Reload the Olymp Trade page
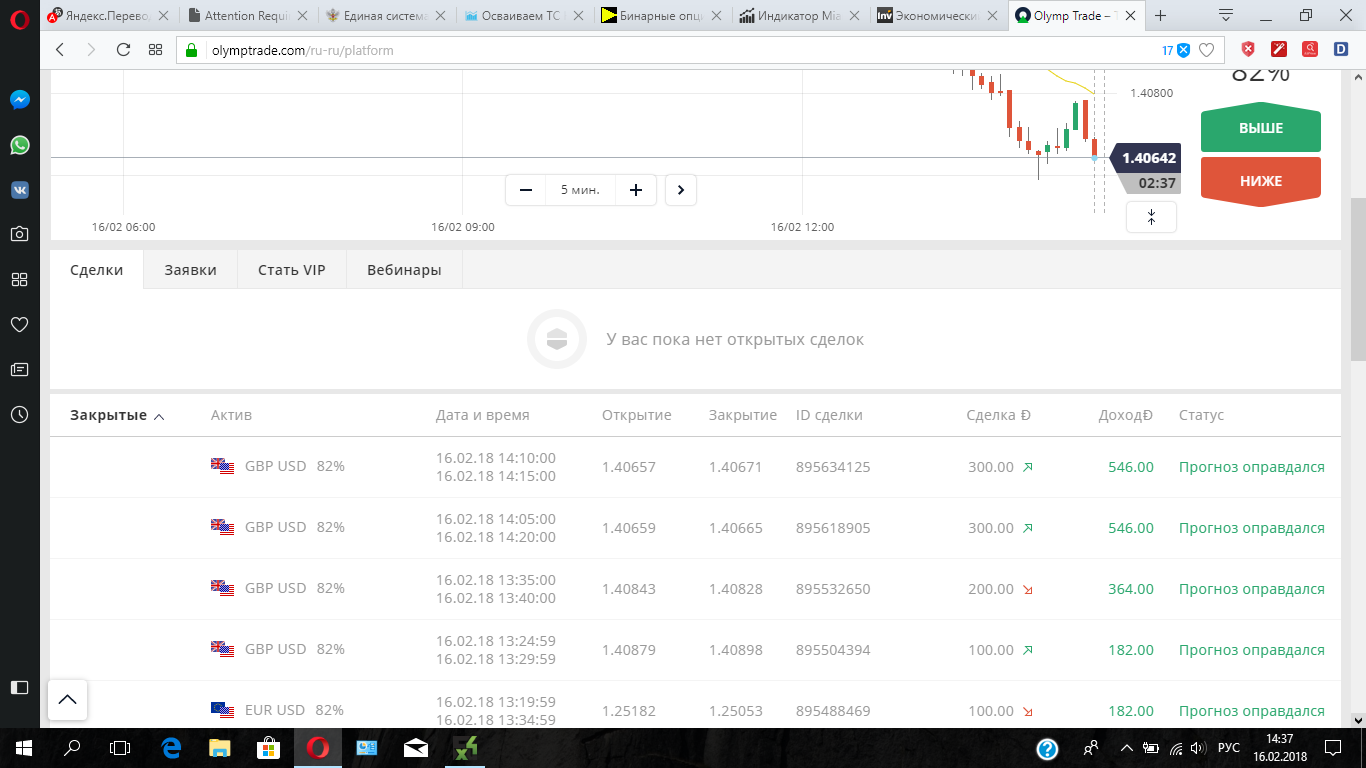 pos(123,50)
